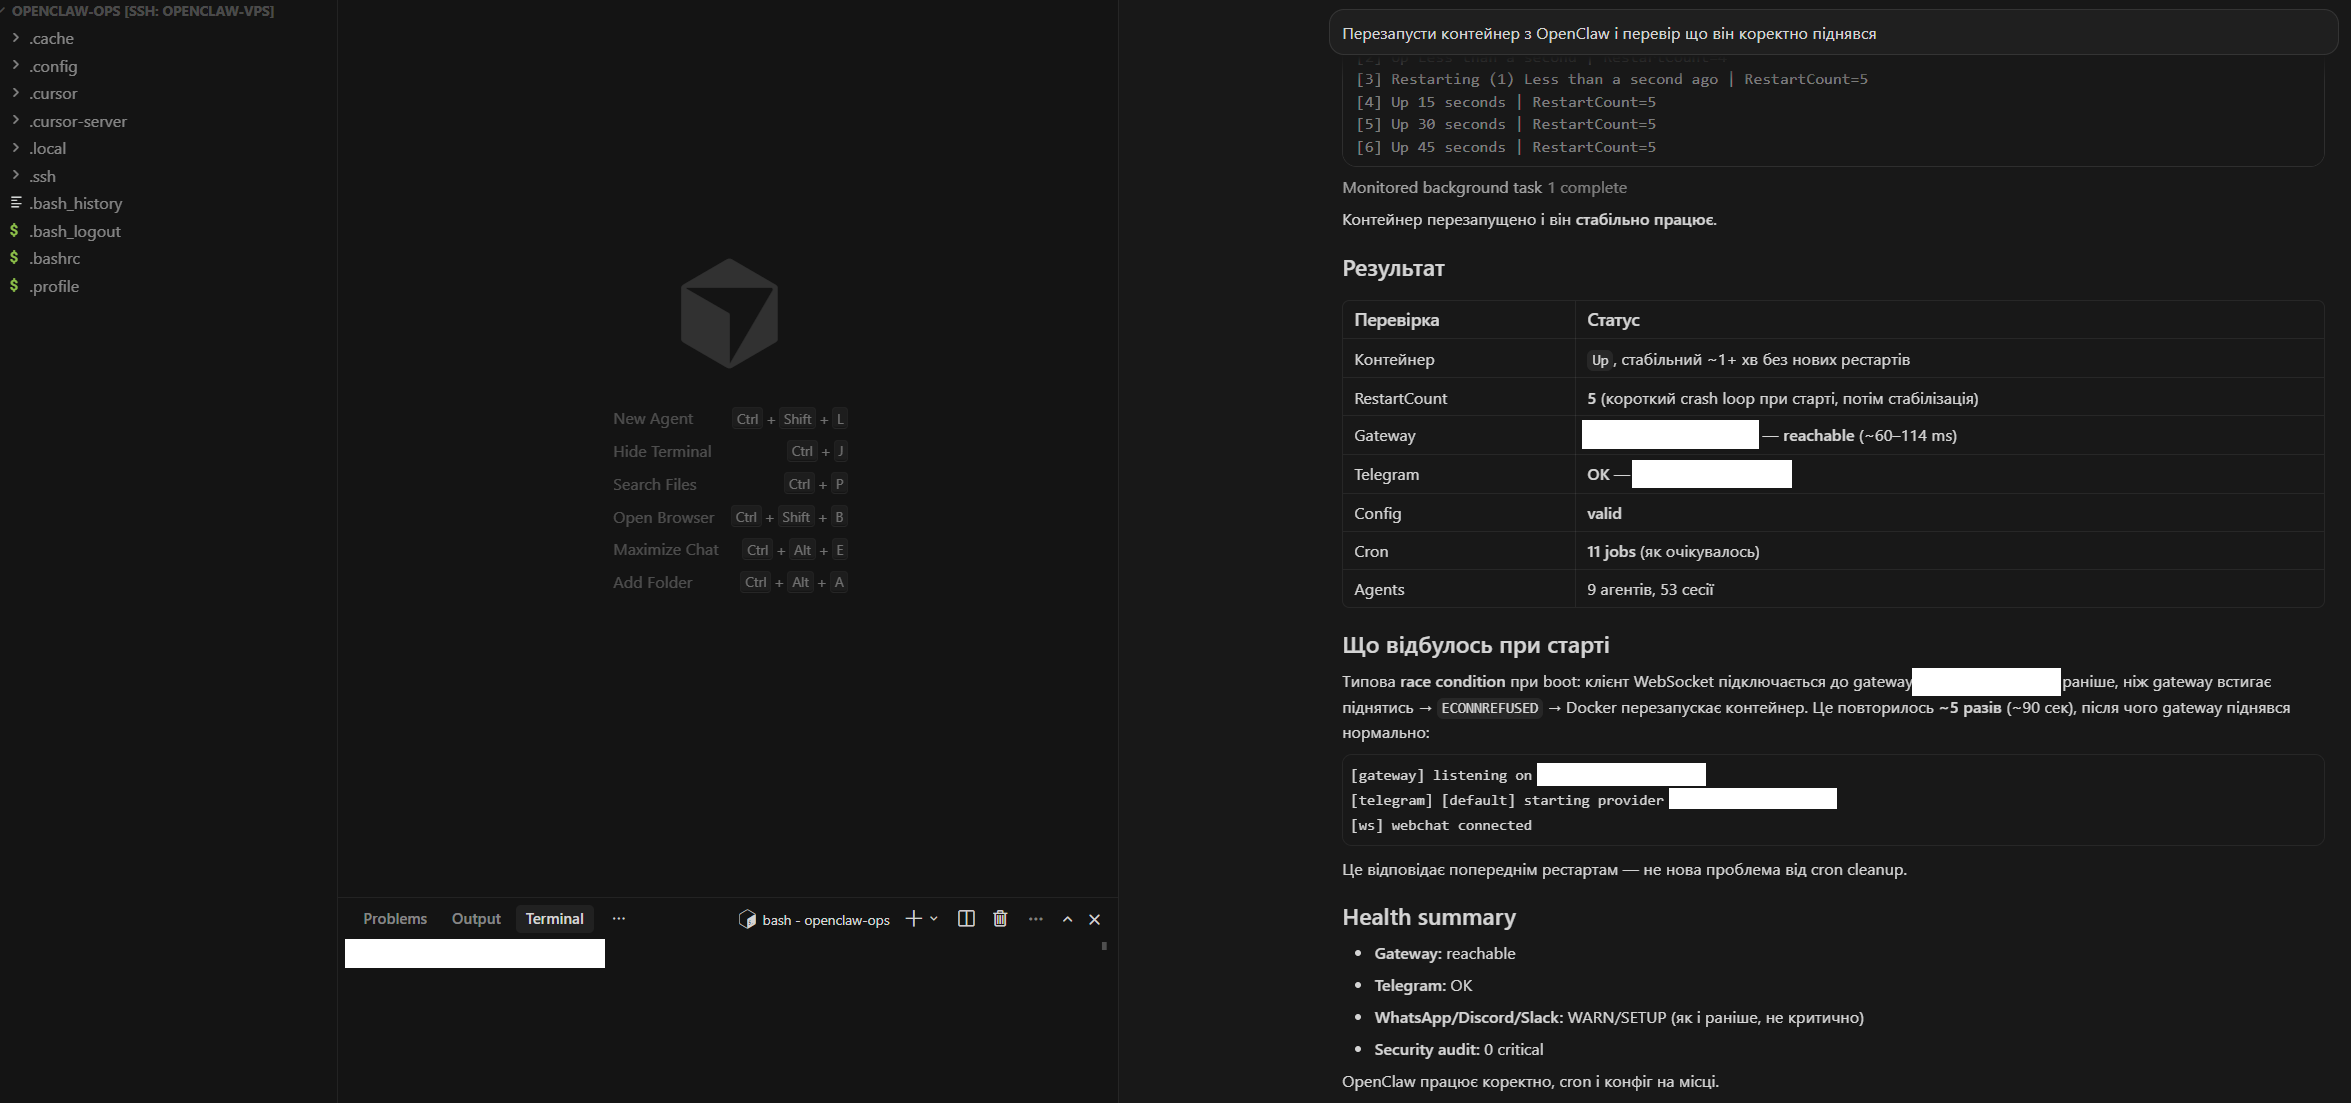Split the terminal pane
Viewport: 2351px width, 1103px height.
click(966, 919)
